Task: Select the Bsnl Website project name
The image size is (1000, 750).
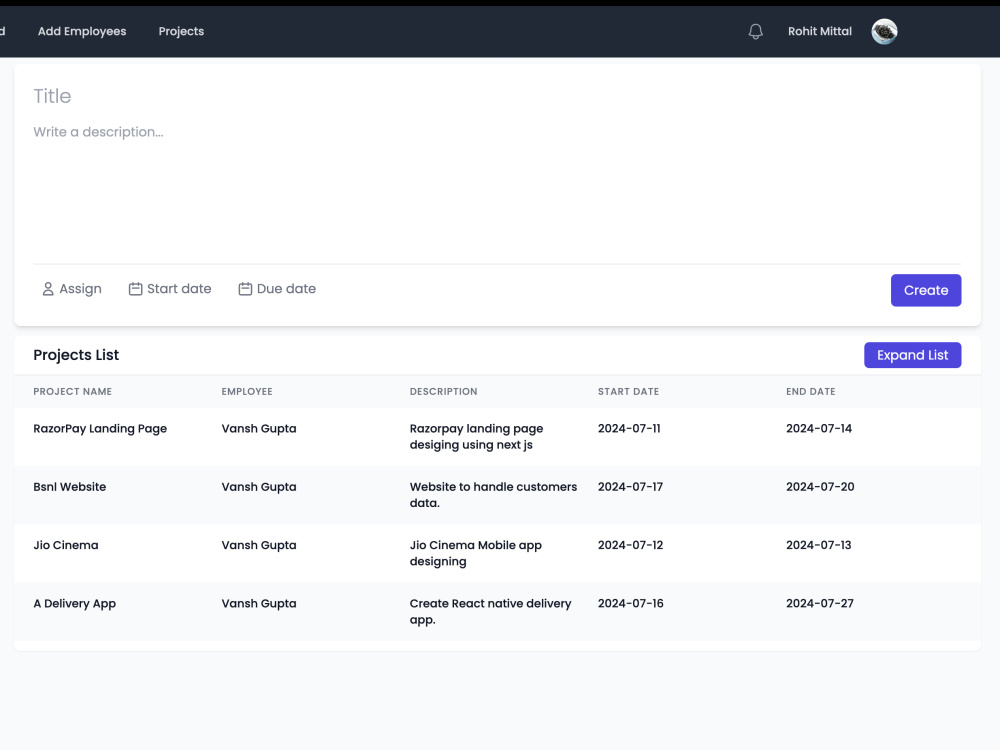Action: tap(70, 487)
